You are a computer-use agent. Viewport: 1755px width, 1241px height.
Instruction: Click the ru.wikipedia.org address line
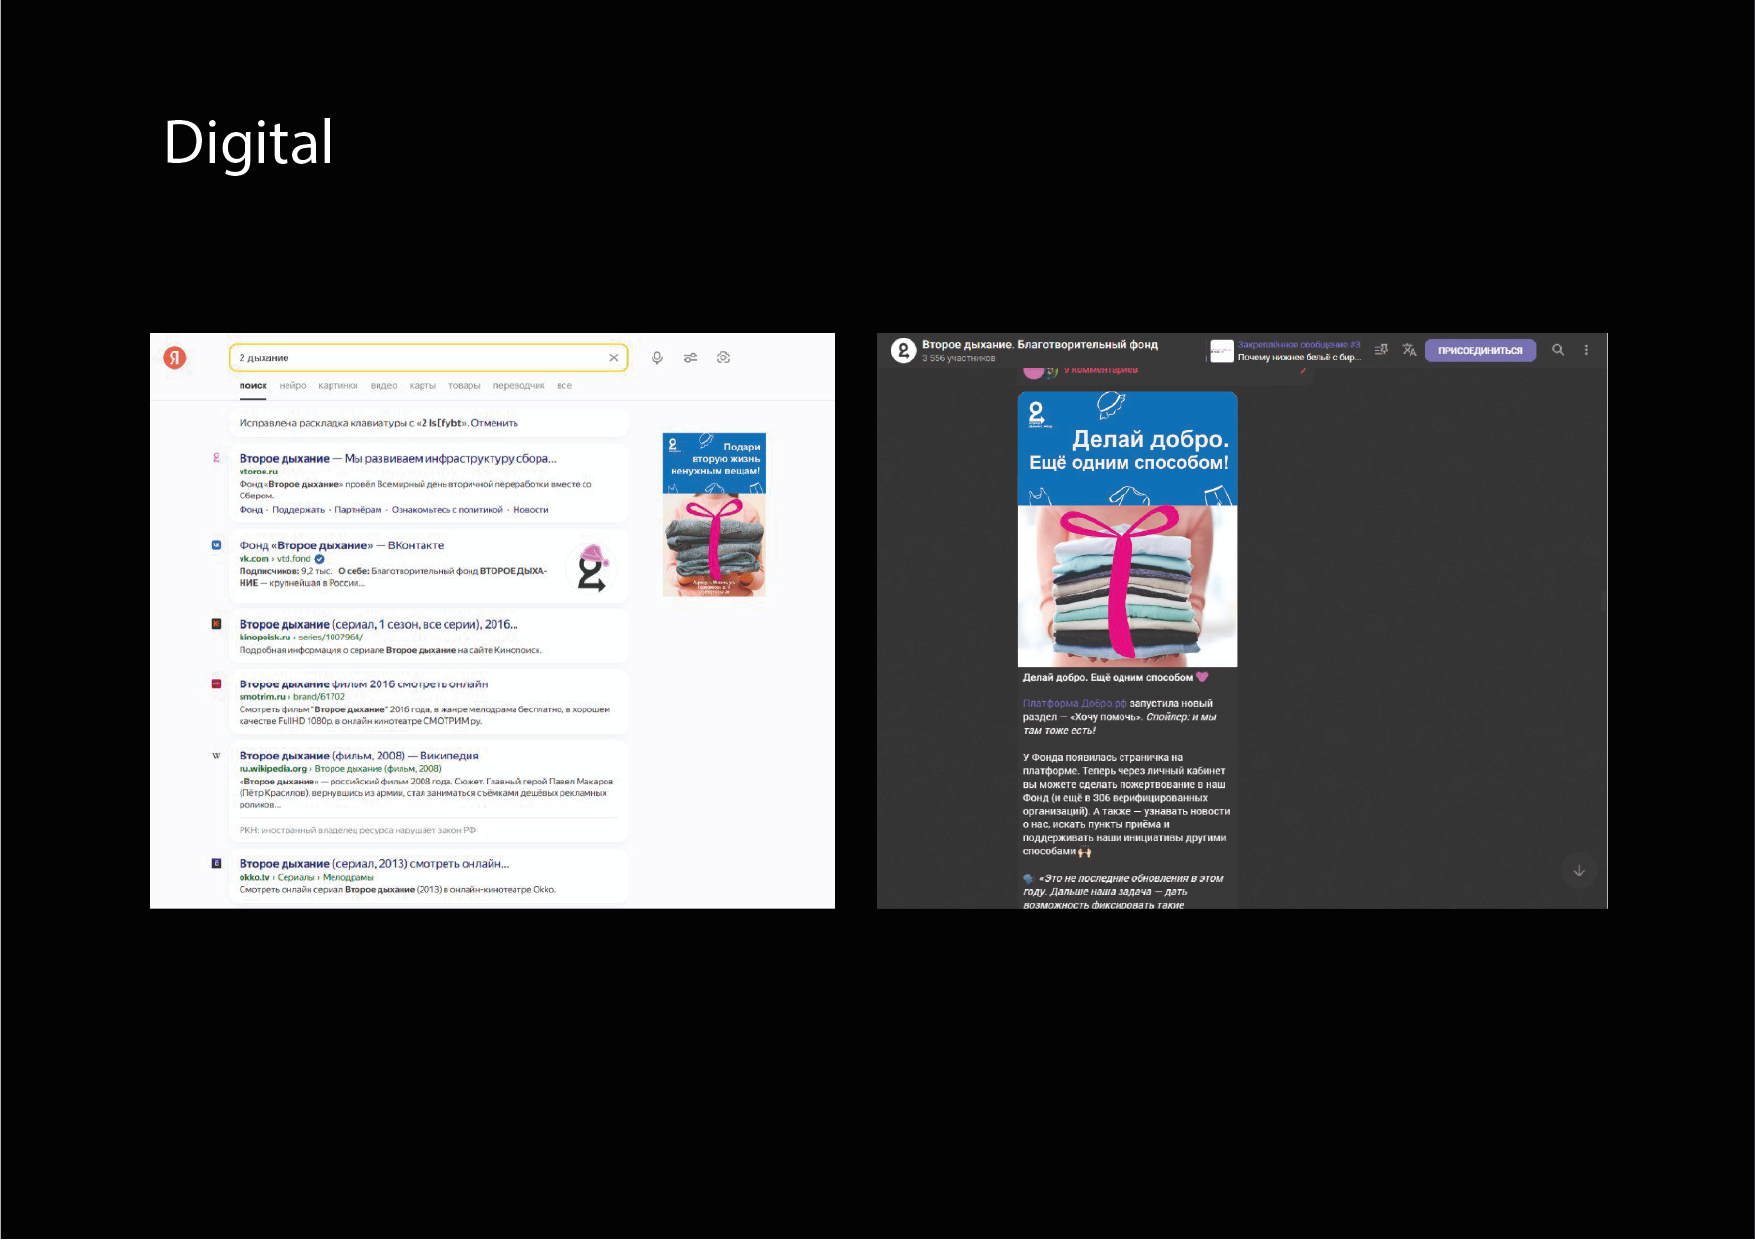340,769
